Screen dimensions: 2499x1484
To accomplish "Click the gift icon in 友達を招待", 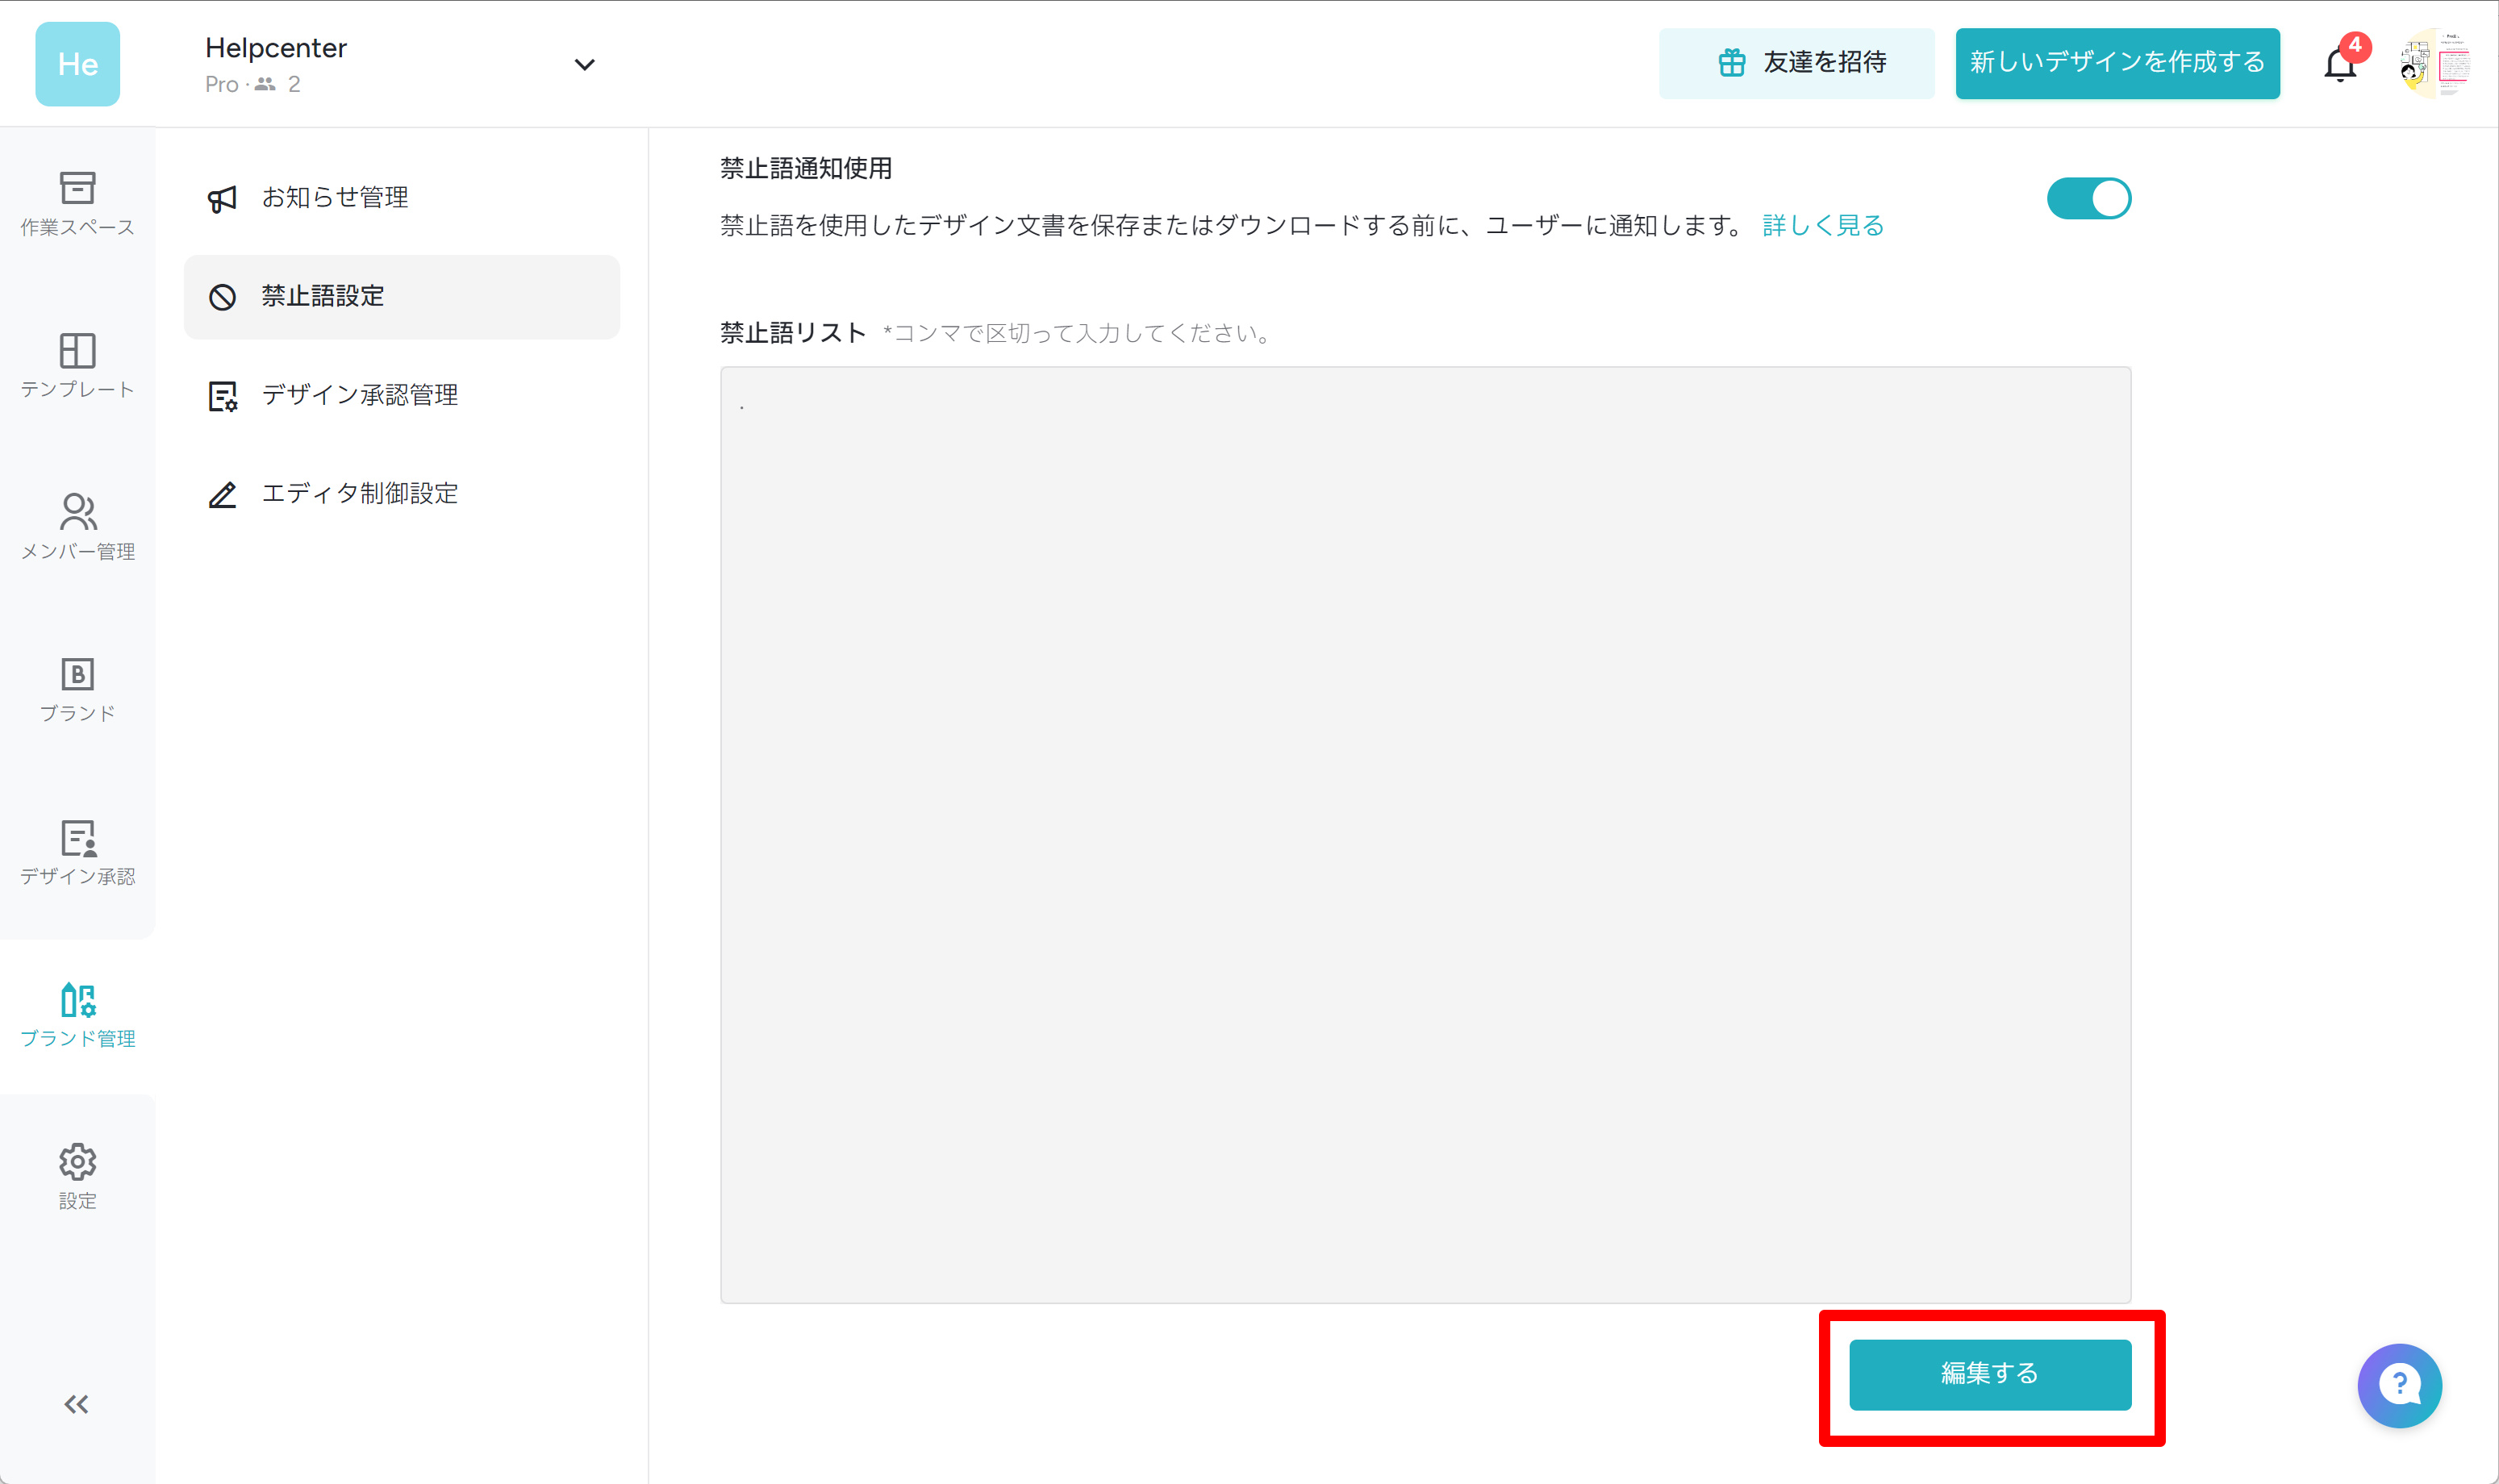I will coord(1731,63).
